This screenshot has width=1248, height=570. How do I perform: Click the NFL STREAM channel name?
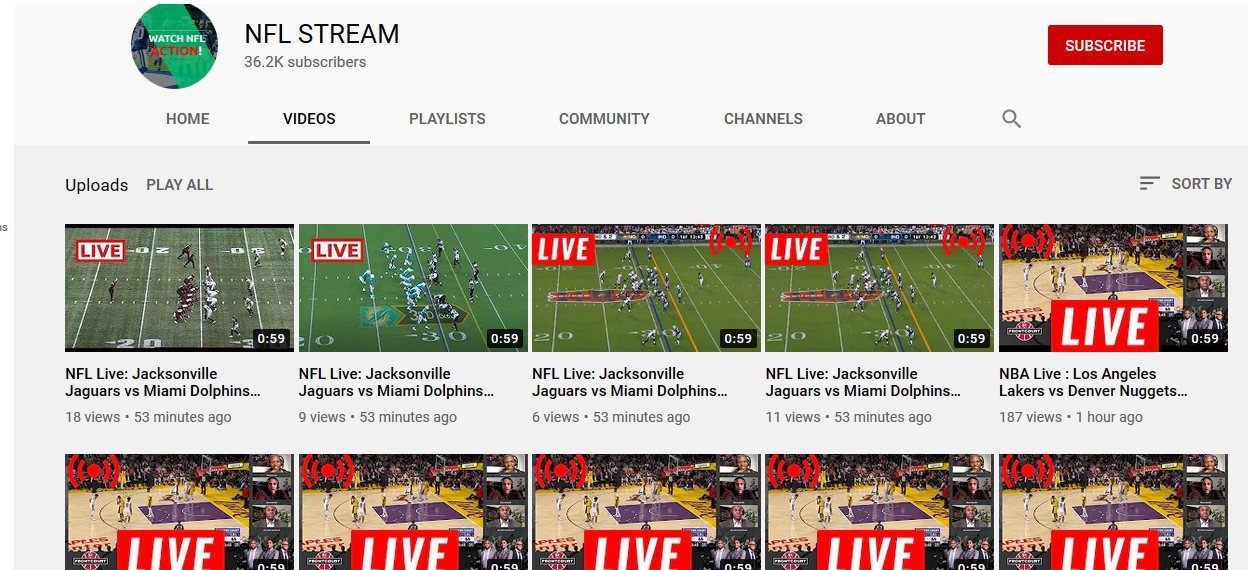(x=322, y=34)
